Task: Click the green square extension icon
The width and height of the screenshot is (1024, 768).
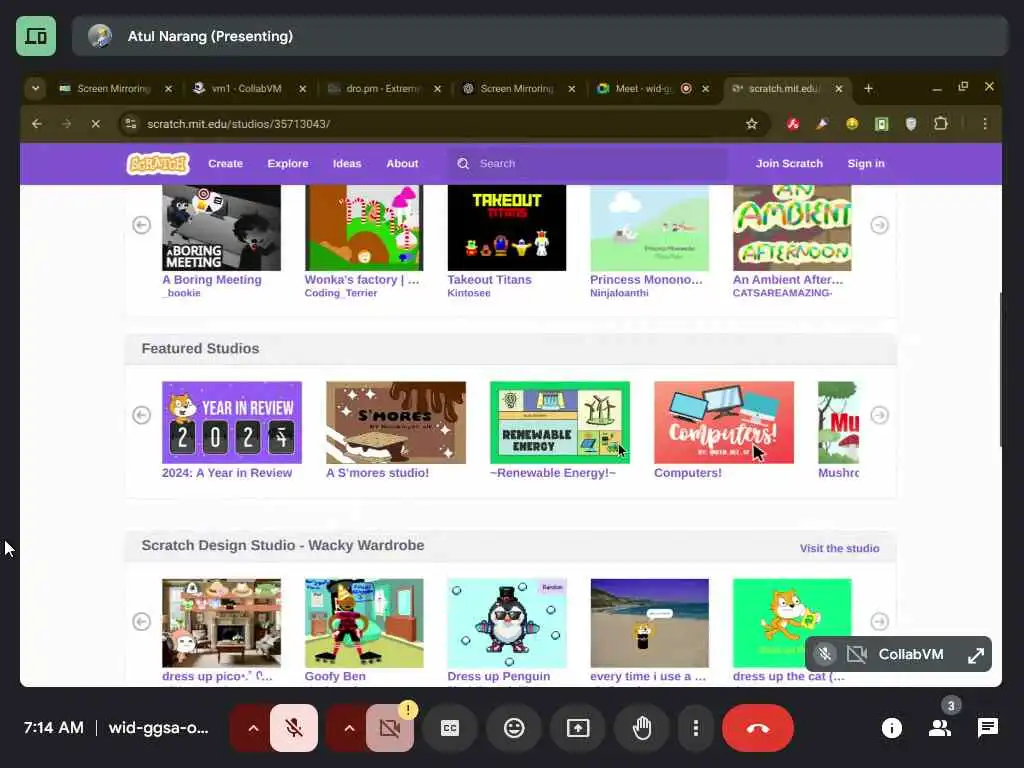Action: [x=882, y=123]
